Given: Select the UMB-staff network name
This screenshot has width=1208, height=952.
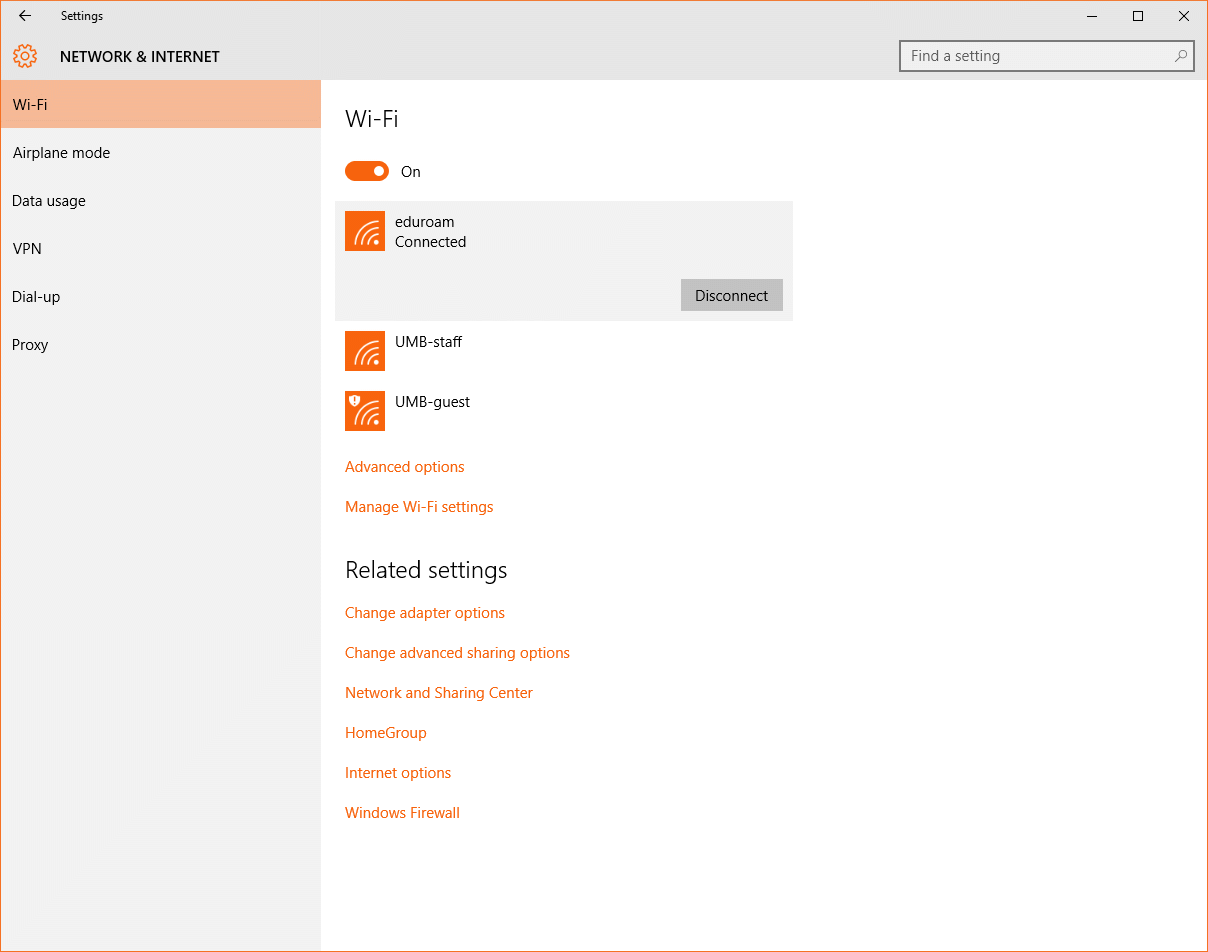Looking at the screenshot, I should [428, 342].
